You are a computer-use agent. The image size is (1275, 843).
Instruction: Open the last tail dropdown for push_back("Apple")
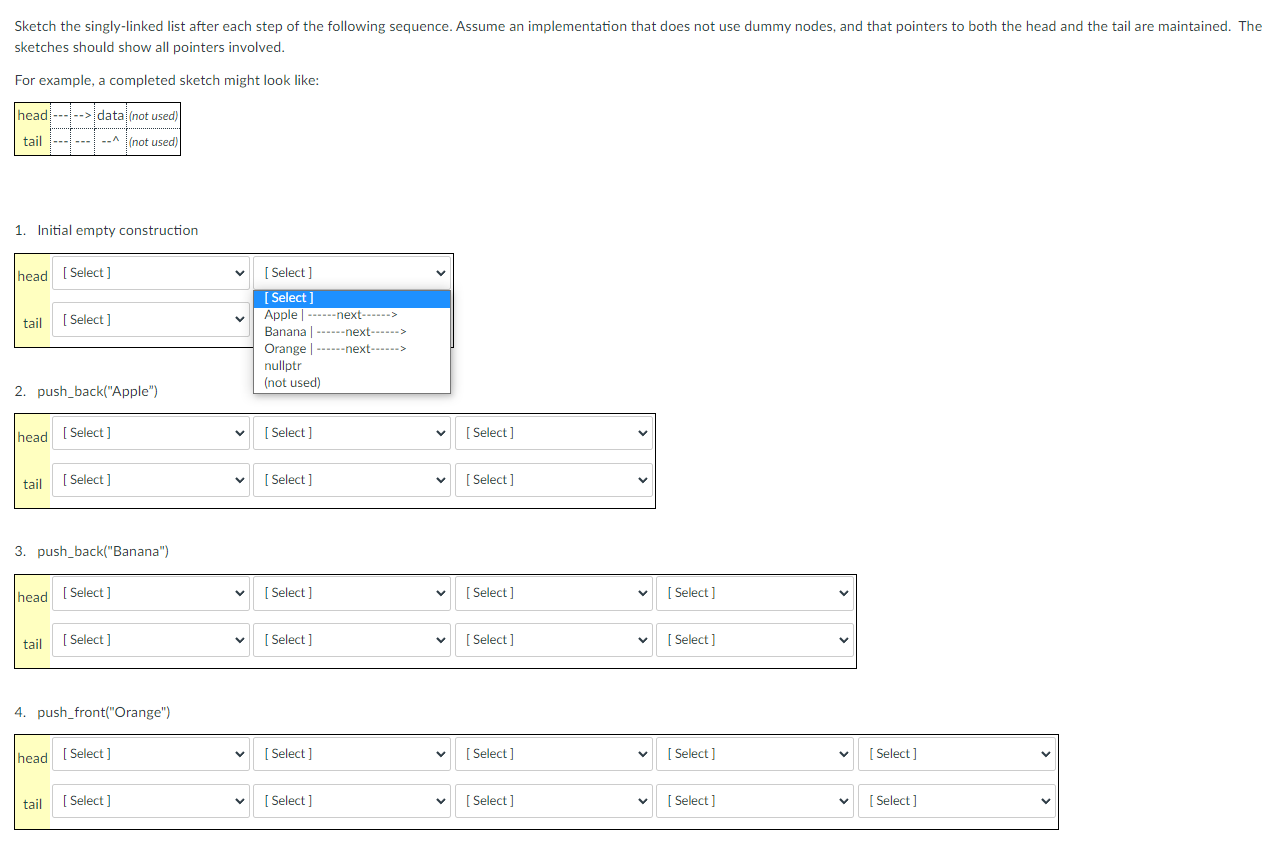pos(554,479)
